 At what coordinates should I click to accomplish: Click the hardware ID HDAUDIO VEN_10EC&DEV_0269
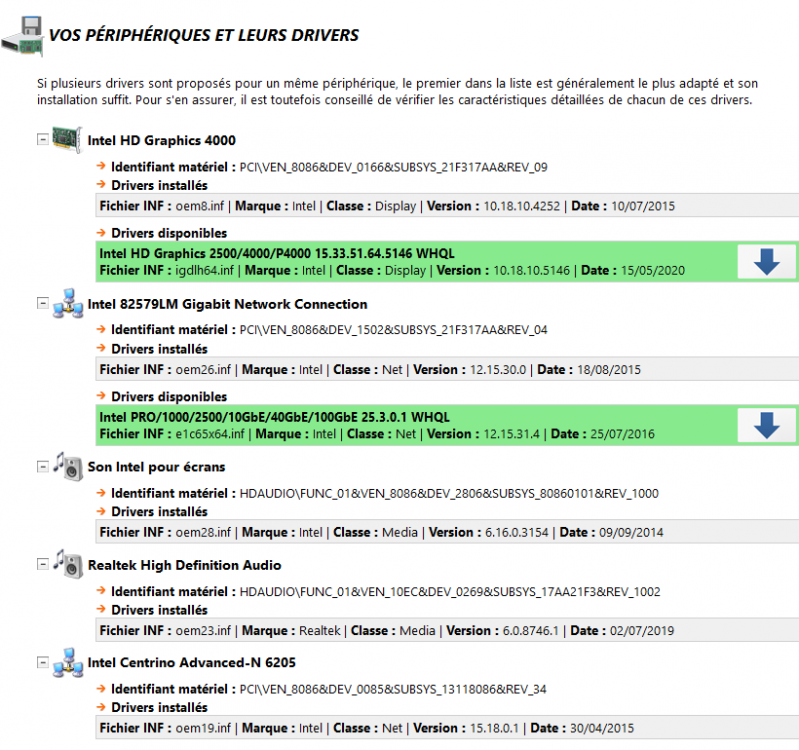coord(450,592)
